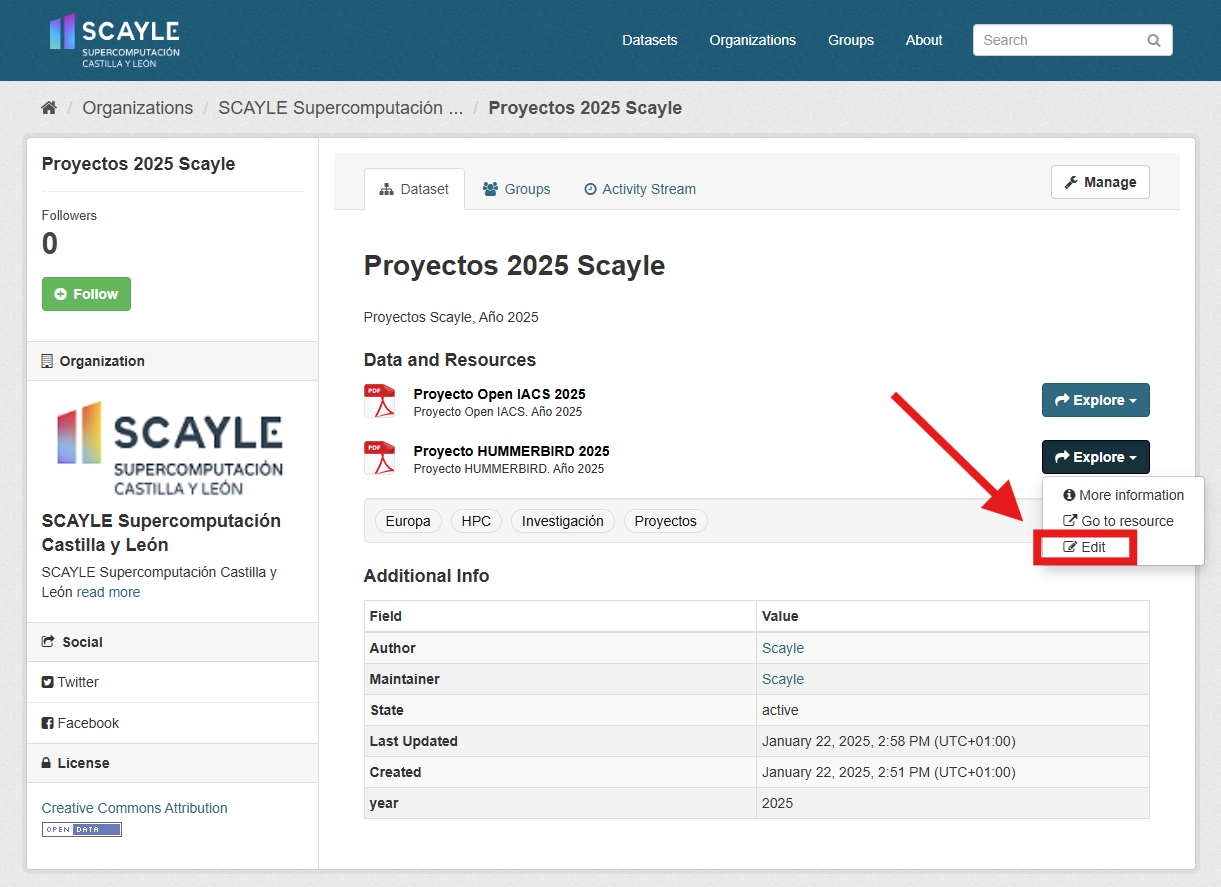Open PDF icon of Proyecto HUMMERBIRD 2025
1221x887 pixels.
(x=380, y=458)
